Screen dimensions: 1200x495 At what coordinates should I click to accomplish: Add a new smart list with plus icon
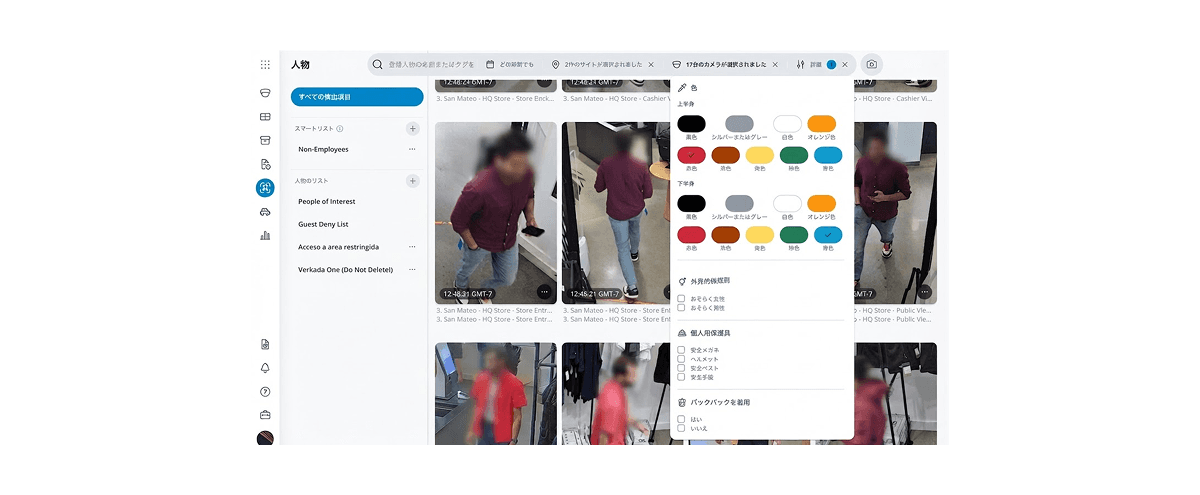(x=412, y=129)
